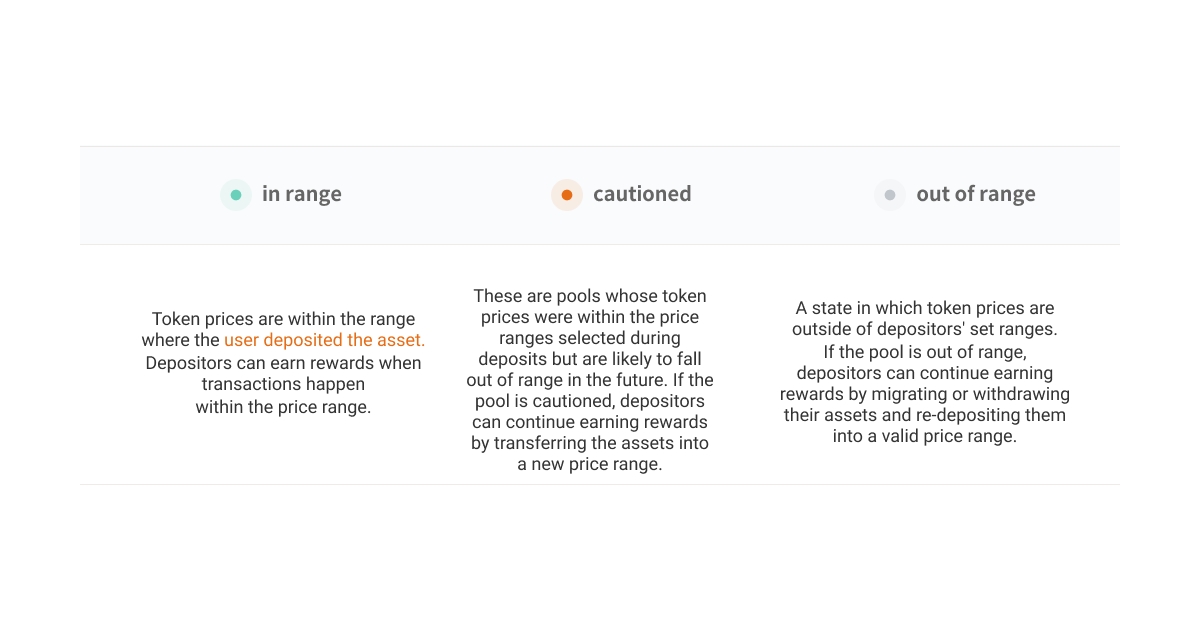
Task: Select the "out of range" heading label
Action: pyautogui.click(x=976, y=195)
